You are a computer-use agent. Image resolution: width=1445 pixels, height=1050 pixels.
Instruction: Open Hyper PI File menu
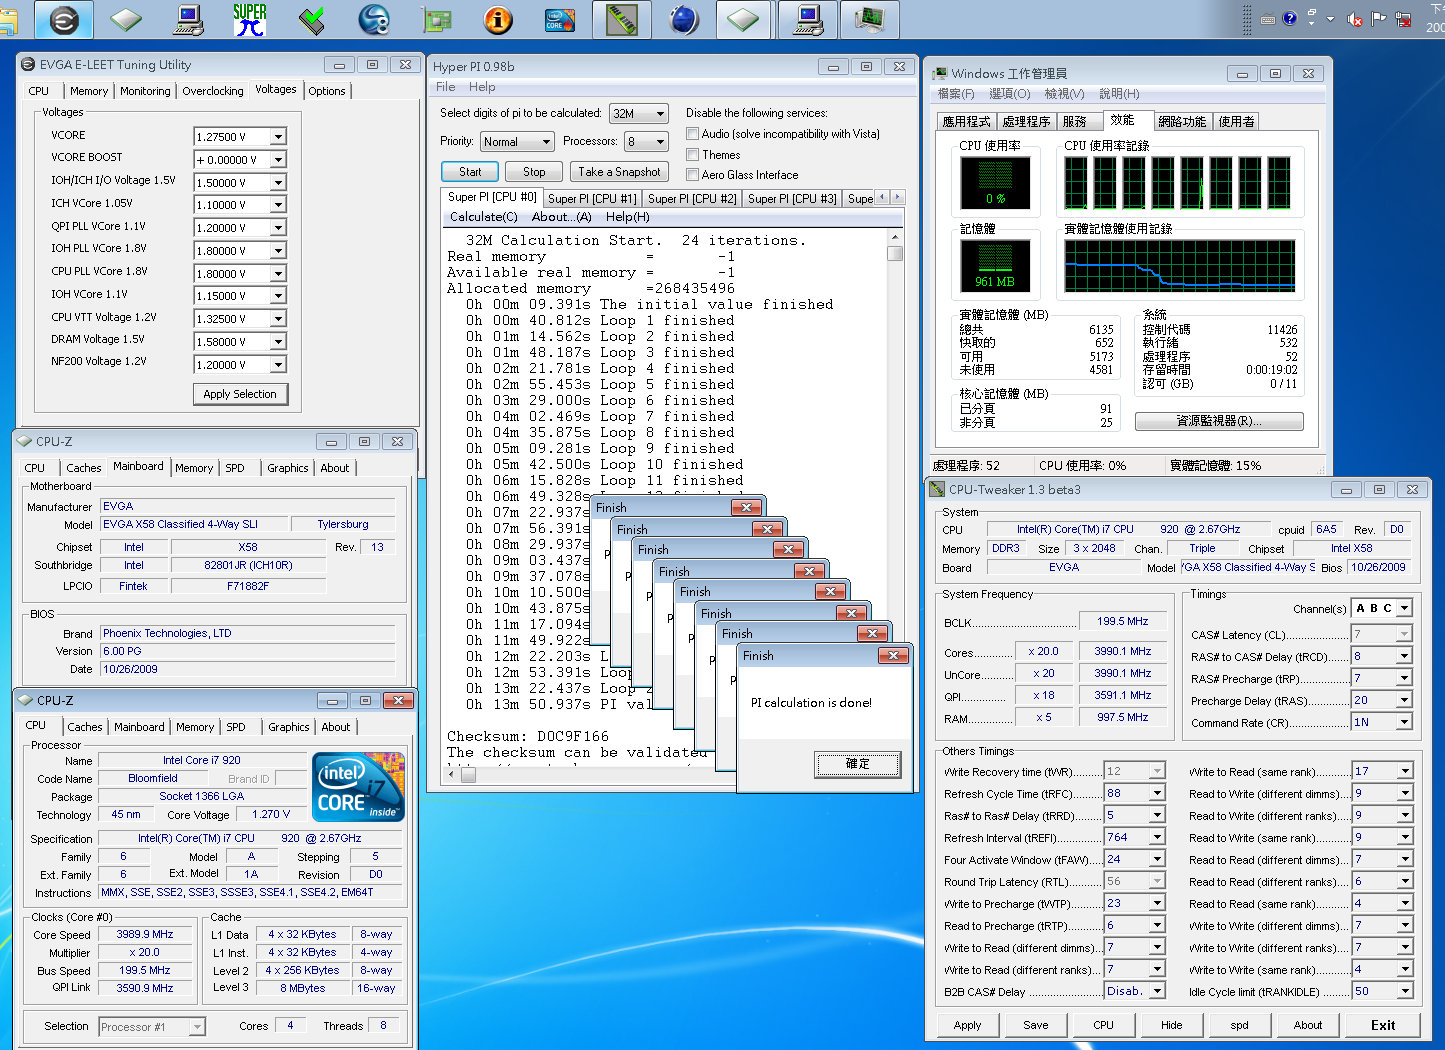point(446,87)
